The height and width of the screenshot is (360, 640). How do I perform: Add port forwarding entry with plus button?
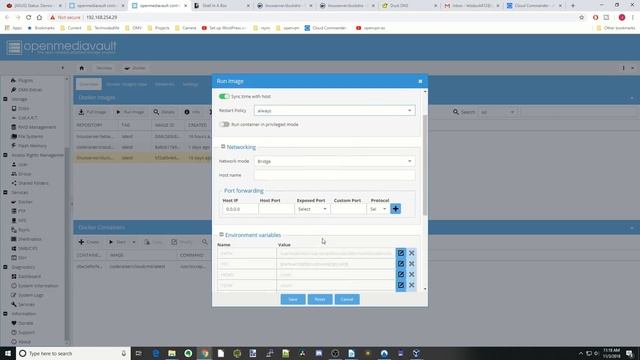click(396, 209)
